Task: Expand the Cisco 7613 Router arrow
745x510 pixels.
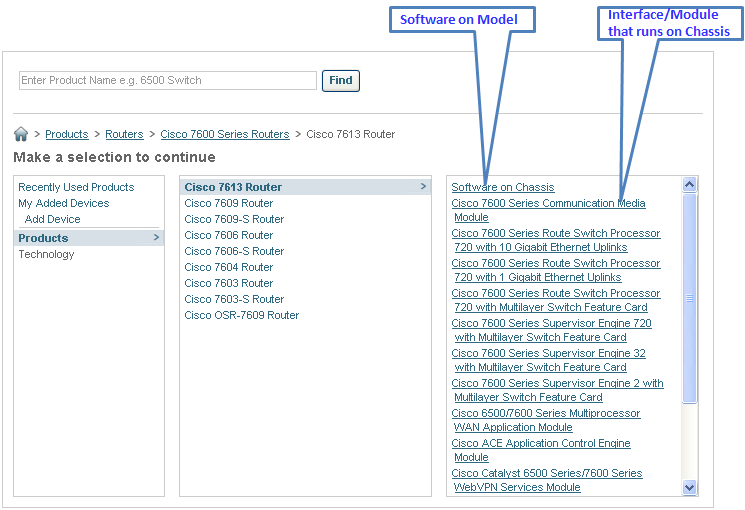Action: (423, 186)
